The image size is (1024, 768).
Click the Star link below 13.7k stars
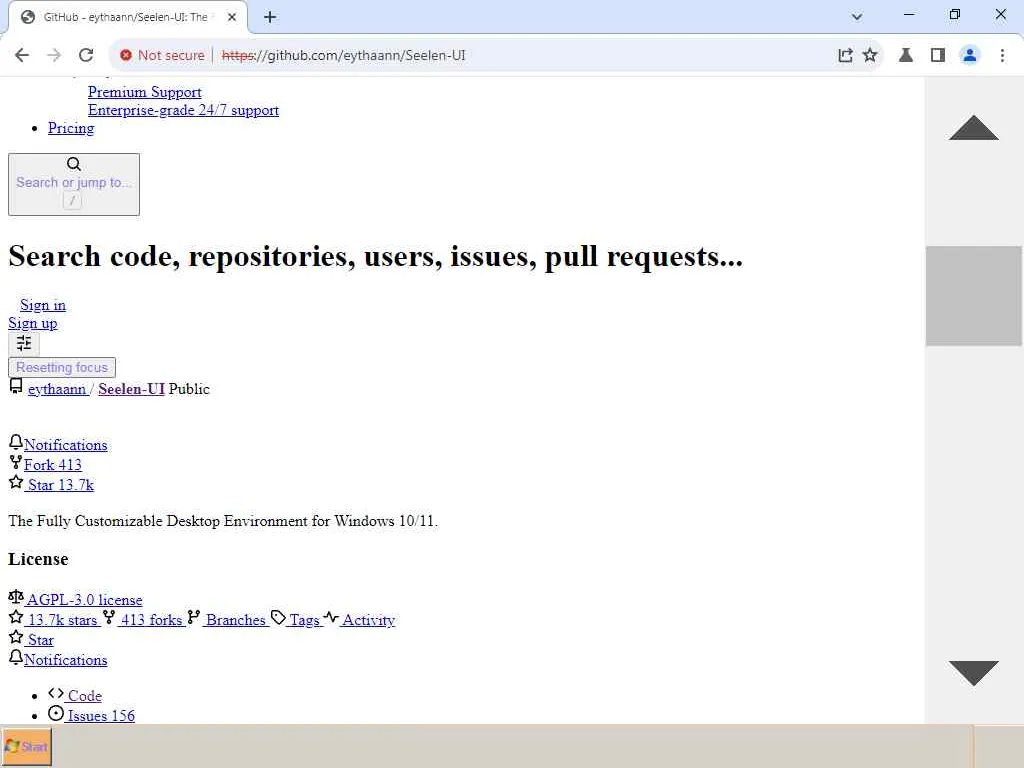(x=40, y=641)
